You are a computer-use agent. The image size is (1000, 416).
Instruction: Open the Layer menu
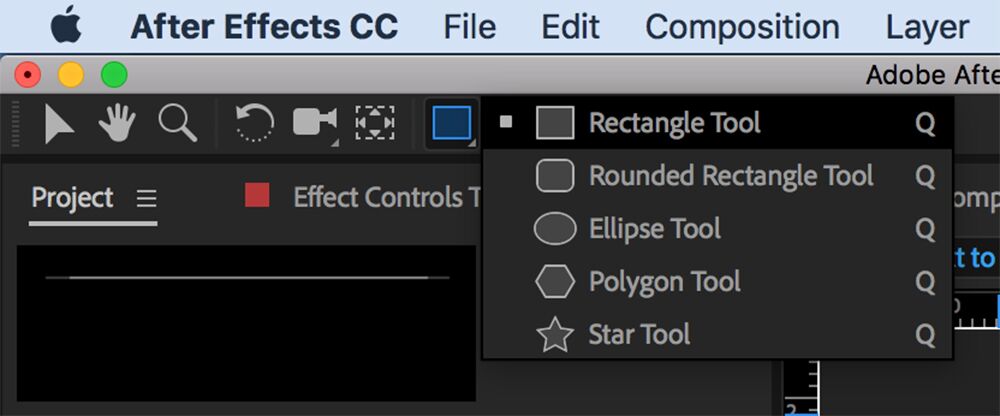(927, 26)
